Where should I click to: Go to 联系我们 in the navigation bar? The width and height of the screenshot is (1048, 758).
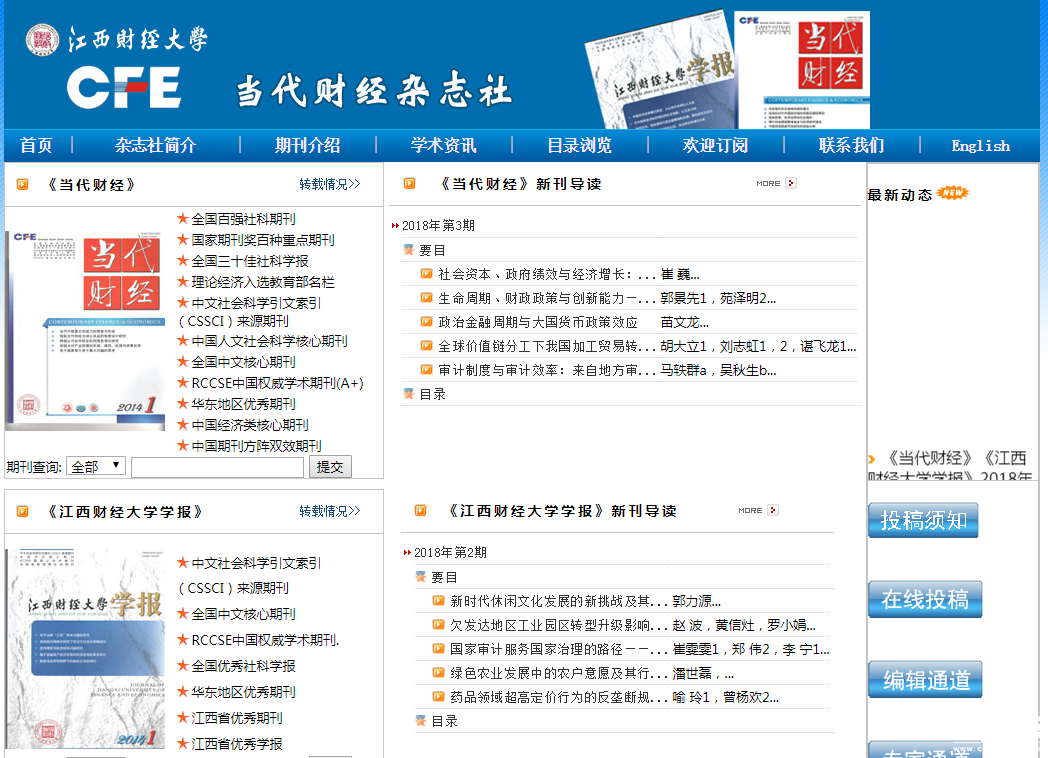point(852,145)
